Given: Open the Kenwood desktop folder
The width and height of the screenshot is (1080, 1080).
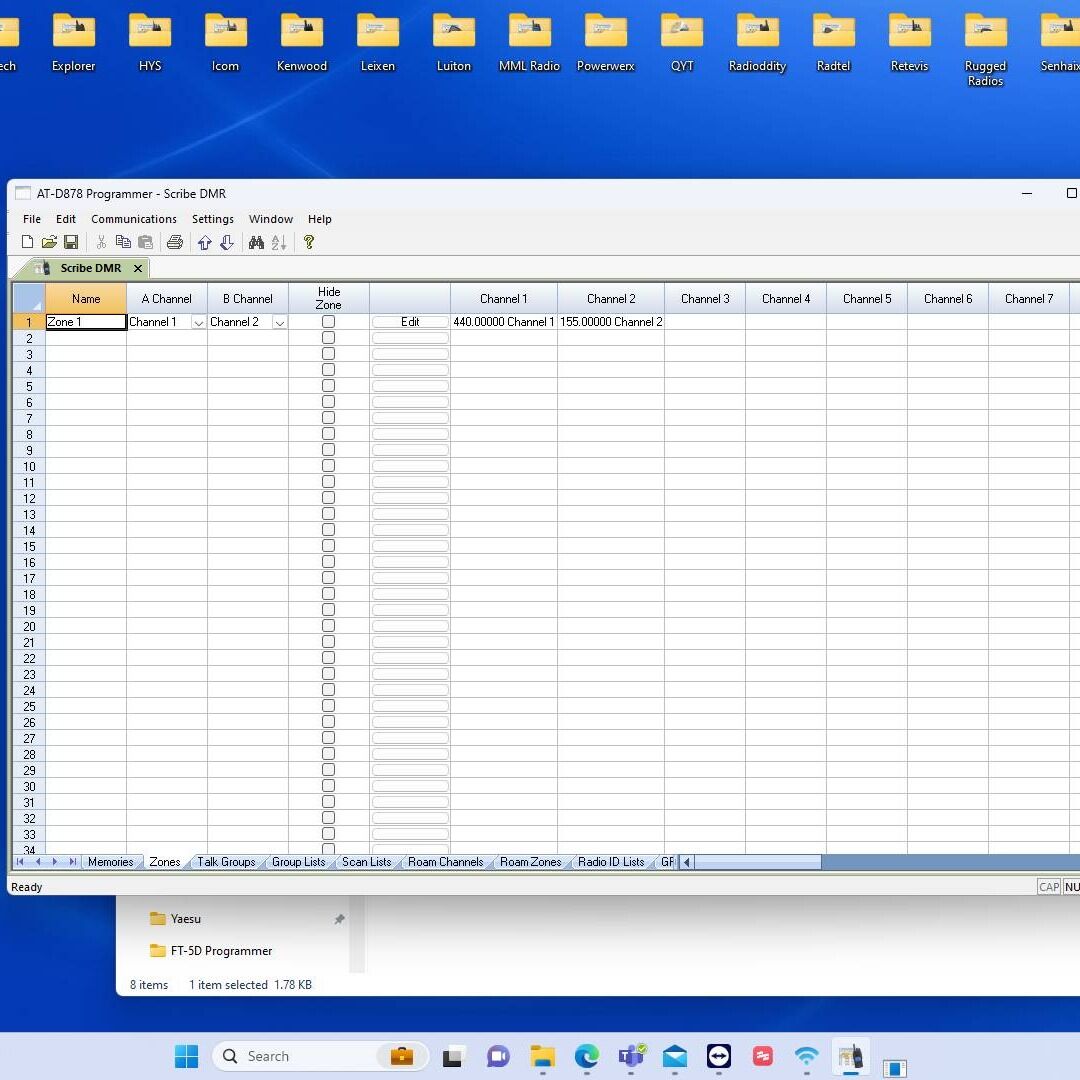Looking at the screenshot, I should click(302, 43).
